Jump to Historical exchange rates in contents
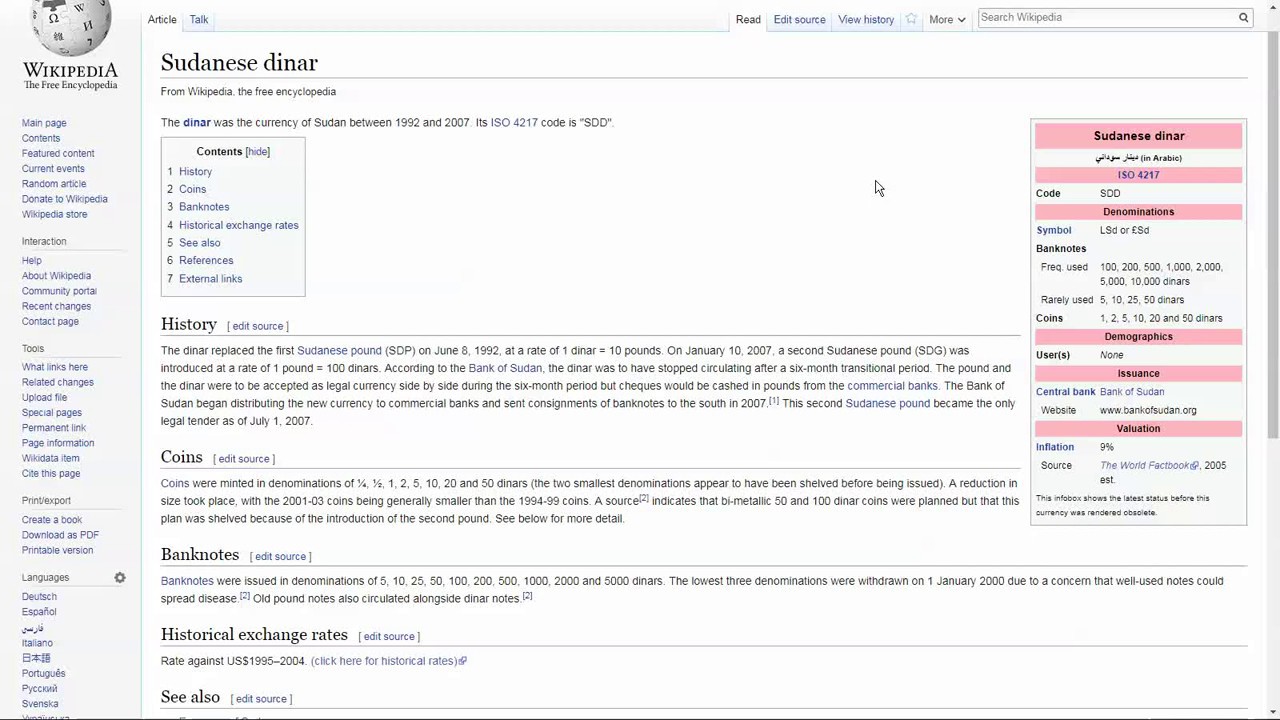This screenshot has width=1280, height=720. 239,225
